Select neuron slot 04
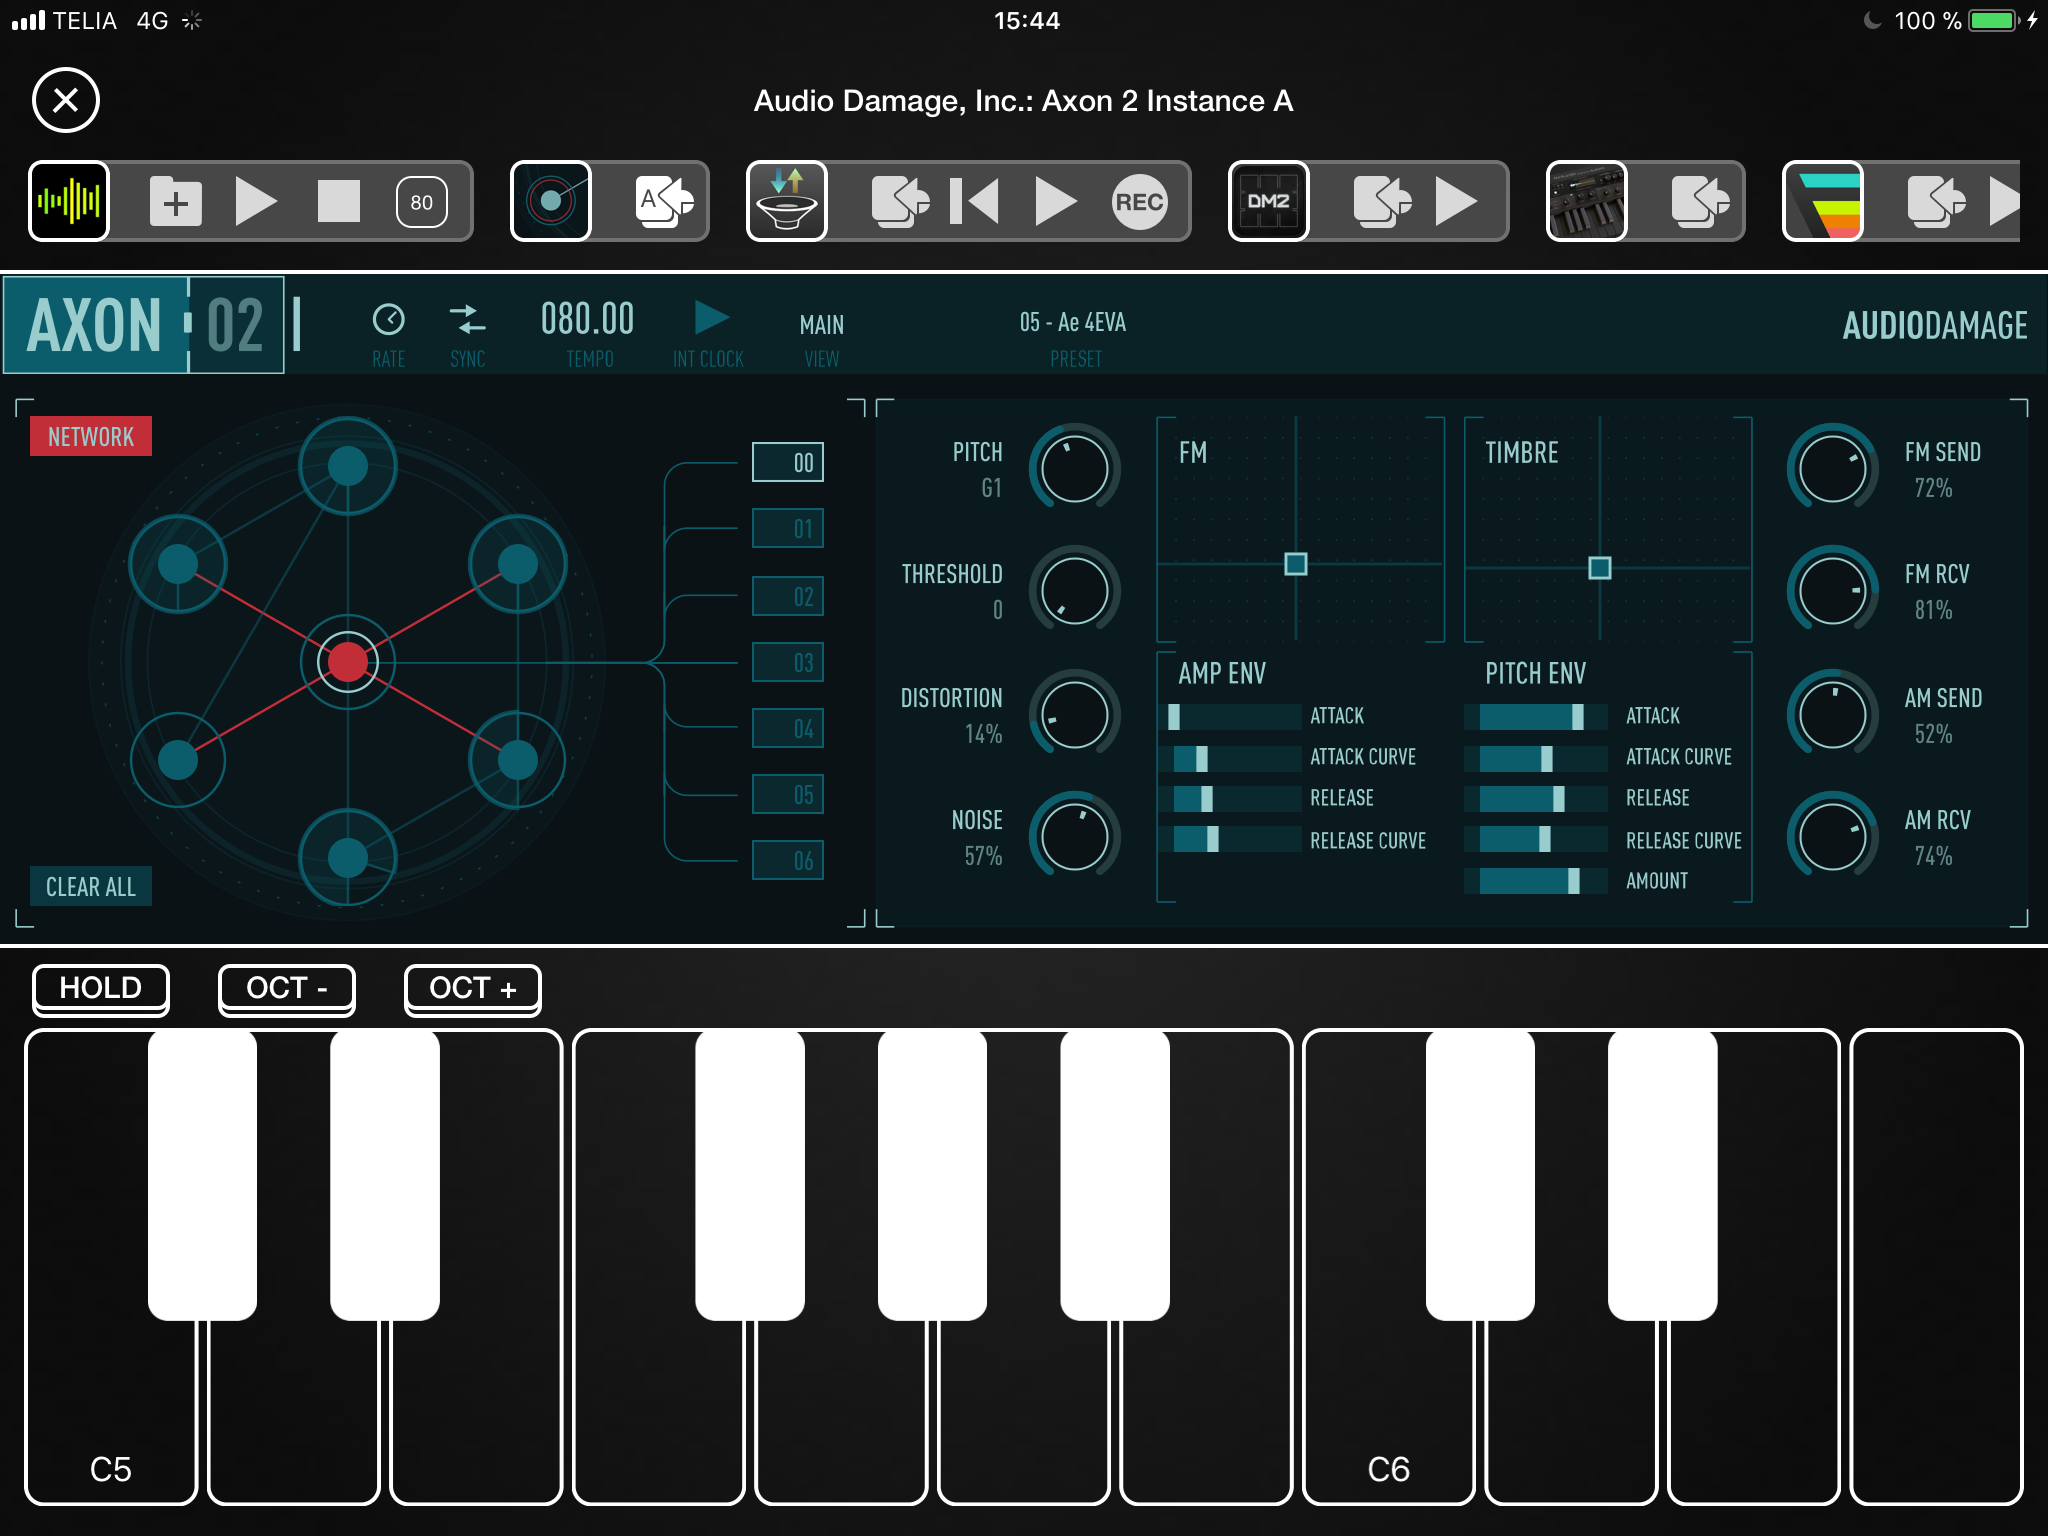Image resolution: width=2048 pixels, height=1536 pixels. click(788, 729)
